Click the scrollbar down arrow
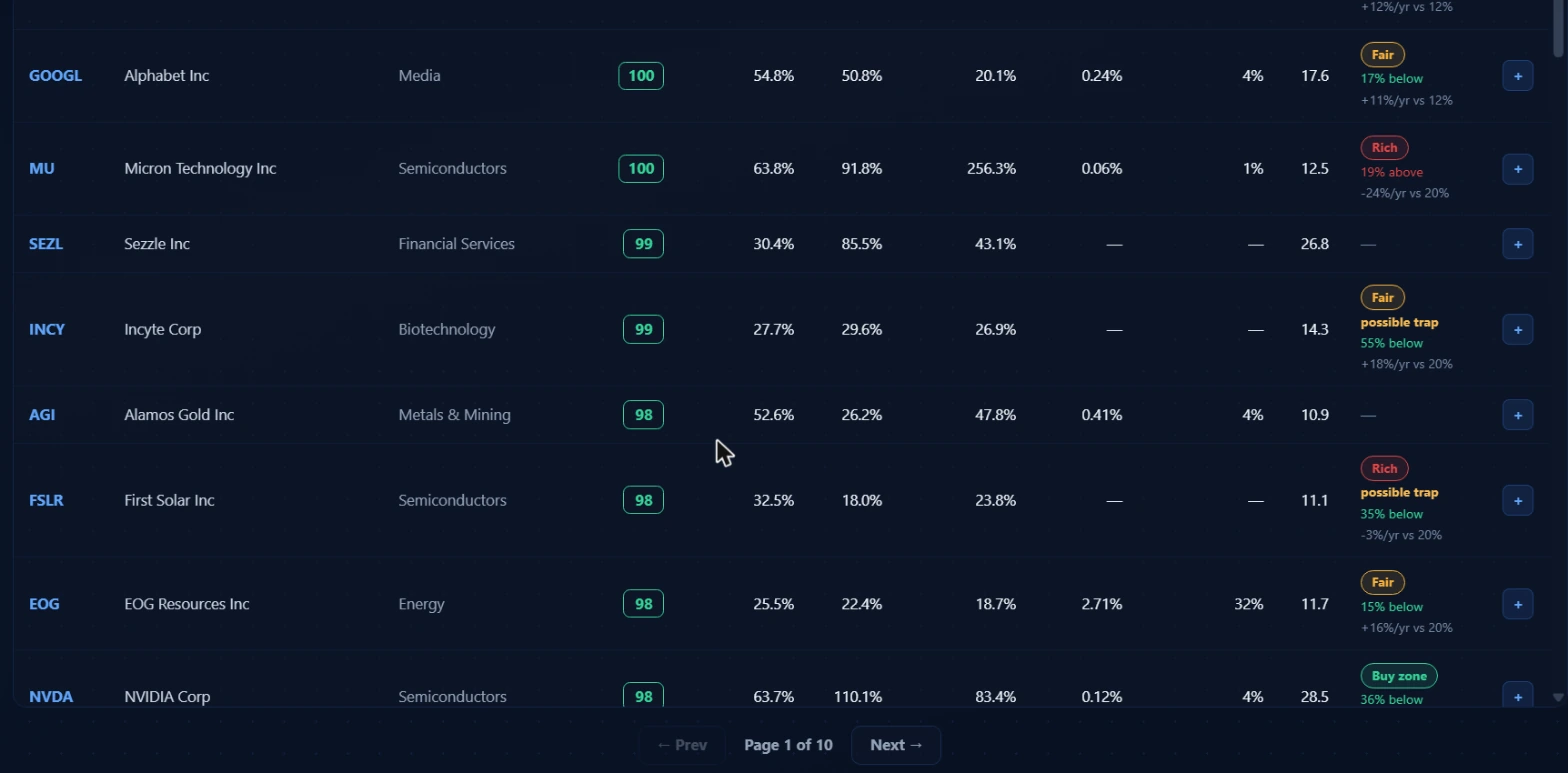 click(1557, 697)
